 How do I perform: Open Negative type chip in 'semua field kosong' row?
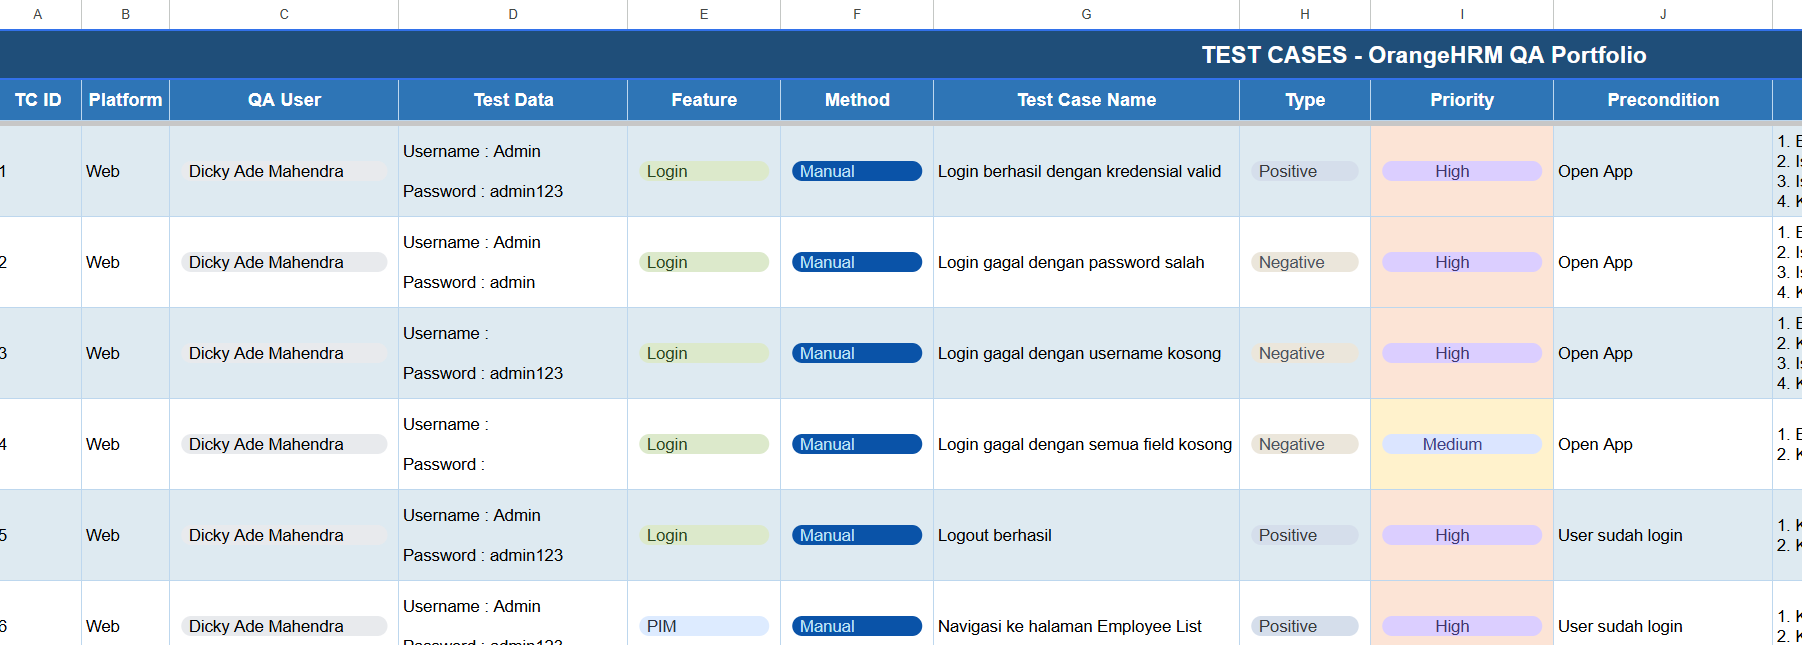point(1305,444)
